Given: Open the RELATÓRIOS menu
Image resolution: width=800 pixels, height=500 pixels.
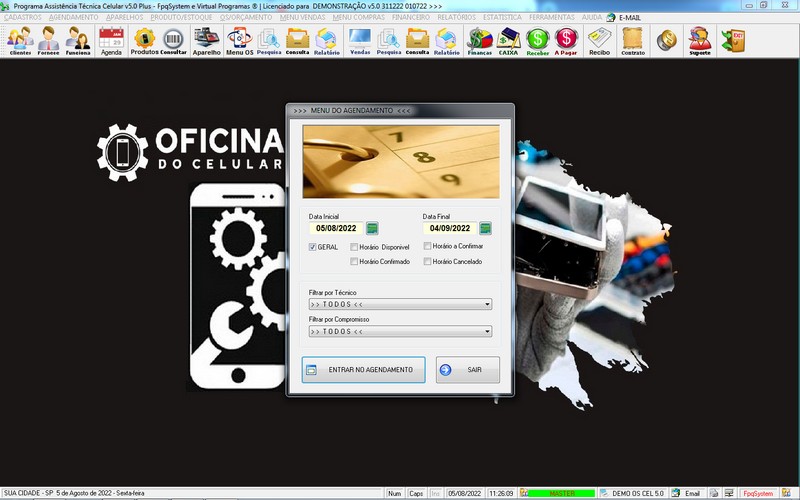Looking at the screenshot, I should pos(457,17).
